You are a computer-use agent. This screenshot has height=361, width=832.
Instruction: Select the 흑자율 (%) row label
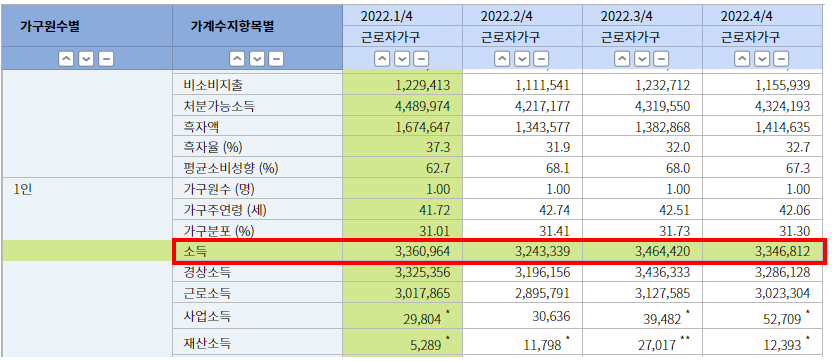[x=212, y=147]
